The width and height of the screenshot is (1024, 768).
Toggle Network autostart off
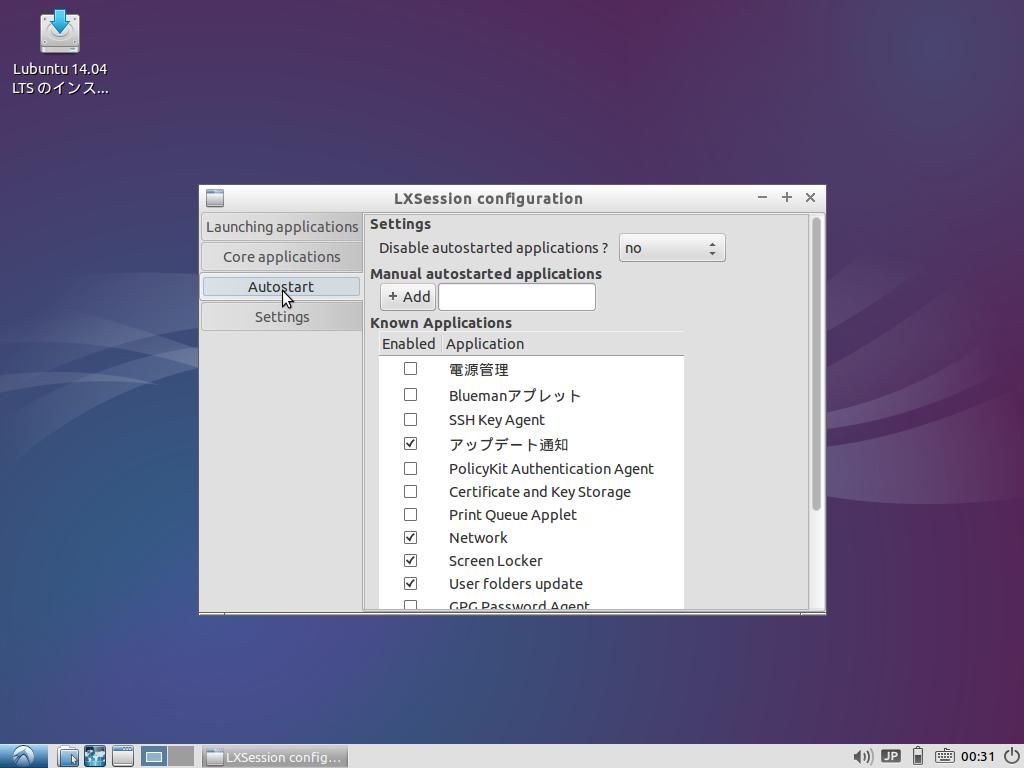pyautogui.click(x=410, y=537)
